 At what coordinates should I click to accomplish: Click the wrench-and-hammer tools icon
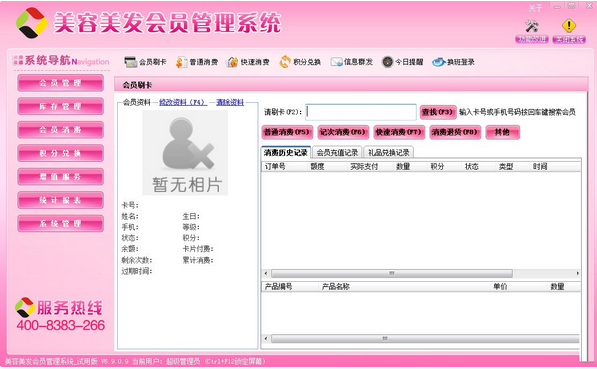pos(532,26)
